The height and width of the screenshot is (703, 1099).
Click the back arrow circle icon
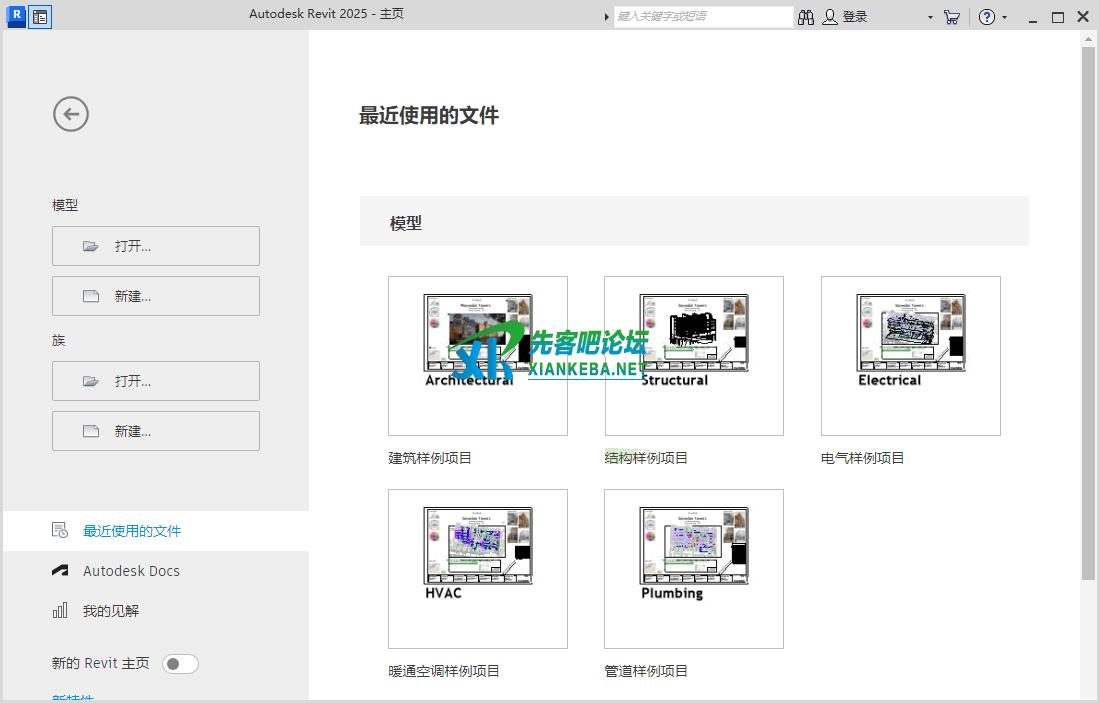(71, 114)
